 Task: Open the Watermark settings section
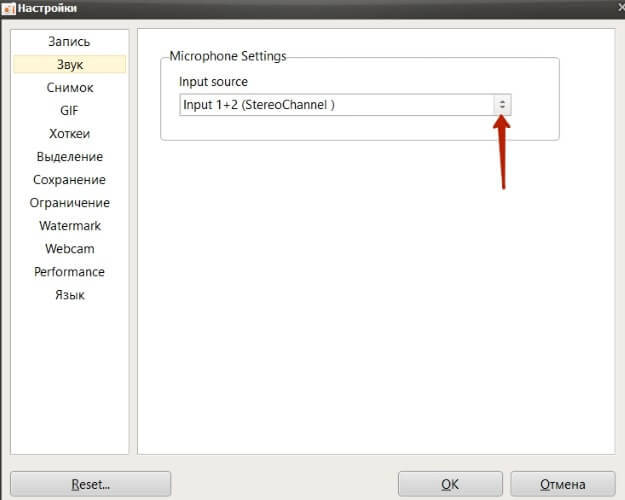pos(69,226)
